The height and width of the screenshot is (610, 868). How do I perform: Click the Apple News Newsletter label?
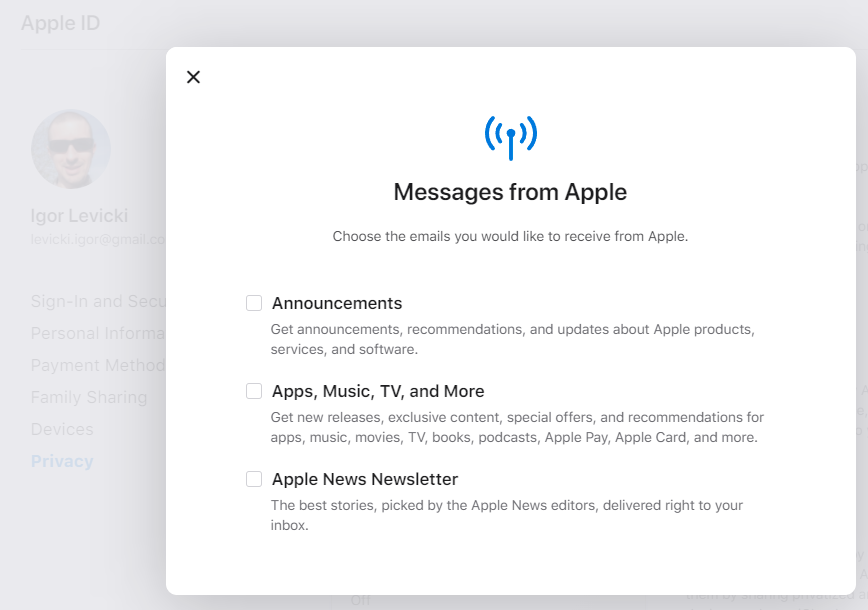pos(365,479)
